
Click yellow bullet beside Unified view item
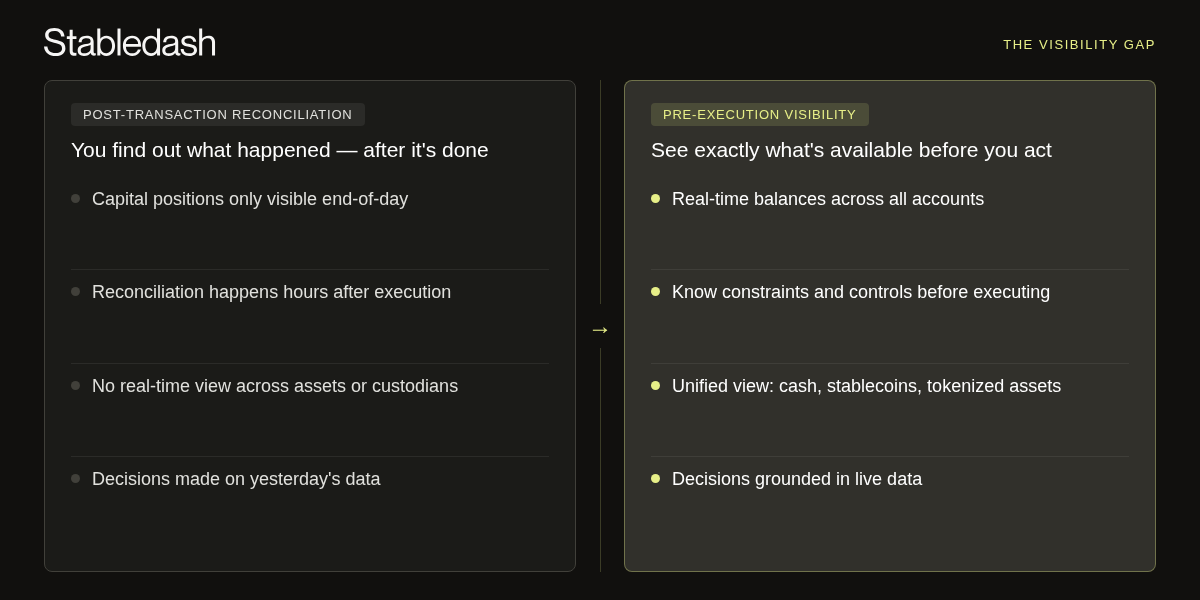coord(655,386)
